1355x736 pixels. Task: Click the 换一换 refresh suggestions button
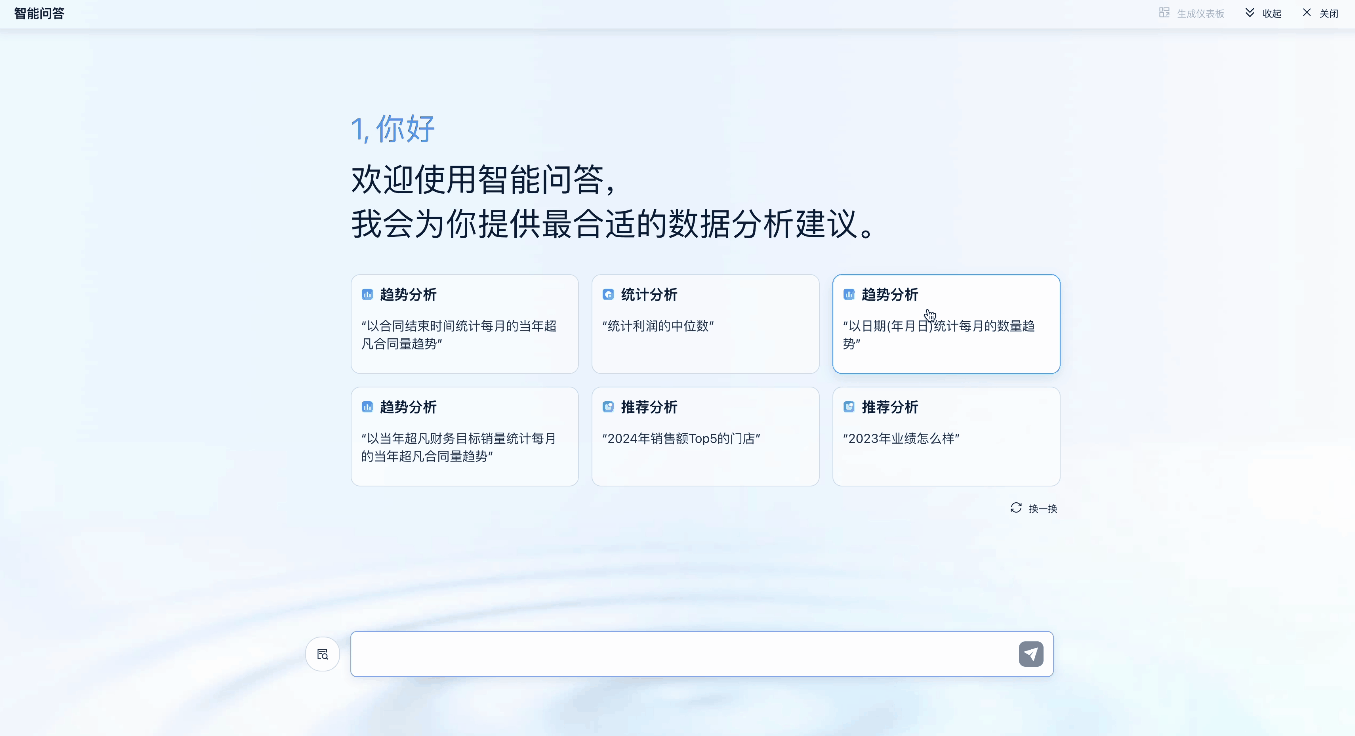(1033, 508)
